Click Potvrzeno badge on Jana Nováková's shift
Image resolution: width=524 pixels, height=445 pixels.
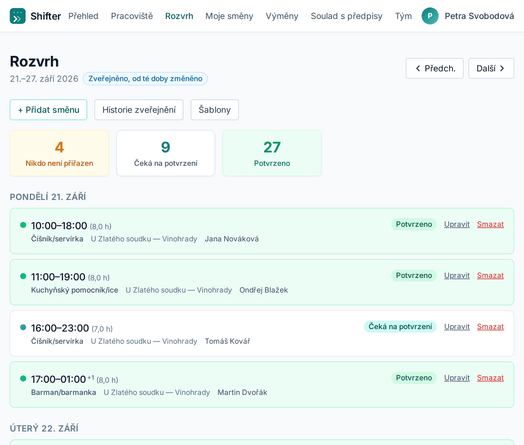[414, 224]
